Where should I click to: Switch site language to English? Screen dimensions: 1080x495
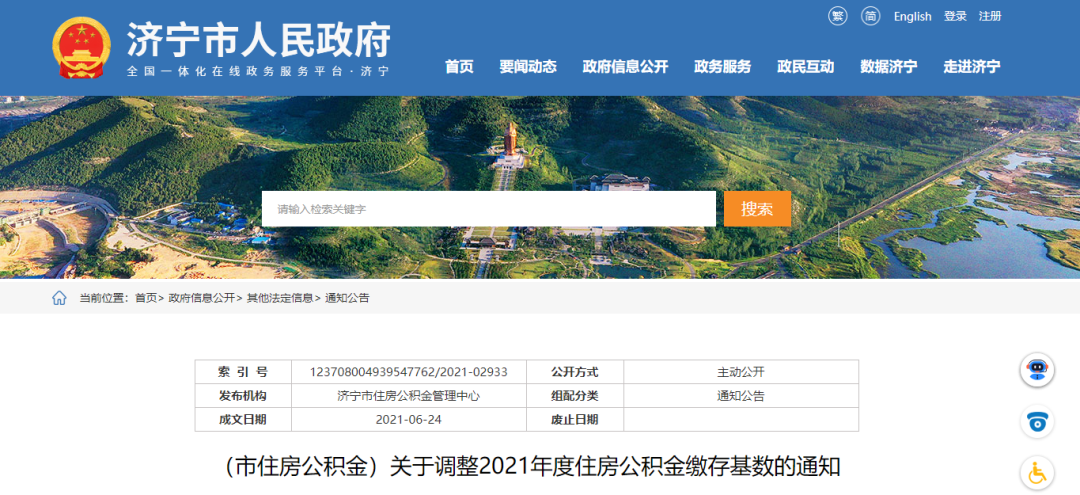(x=912, y=17)
